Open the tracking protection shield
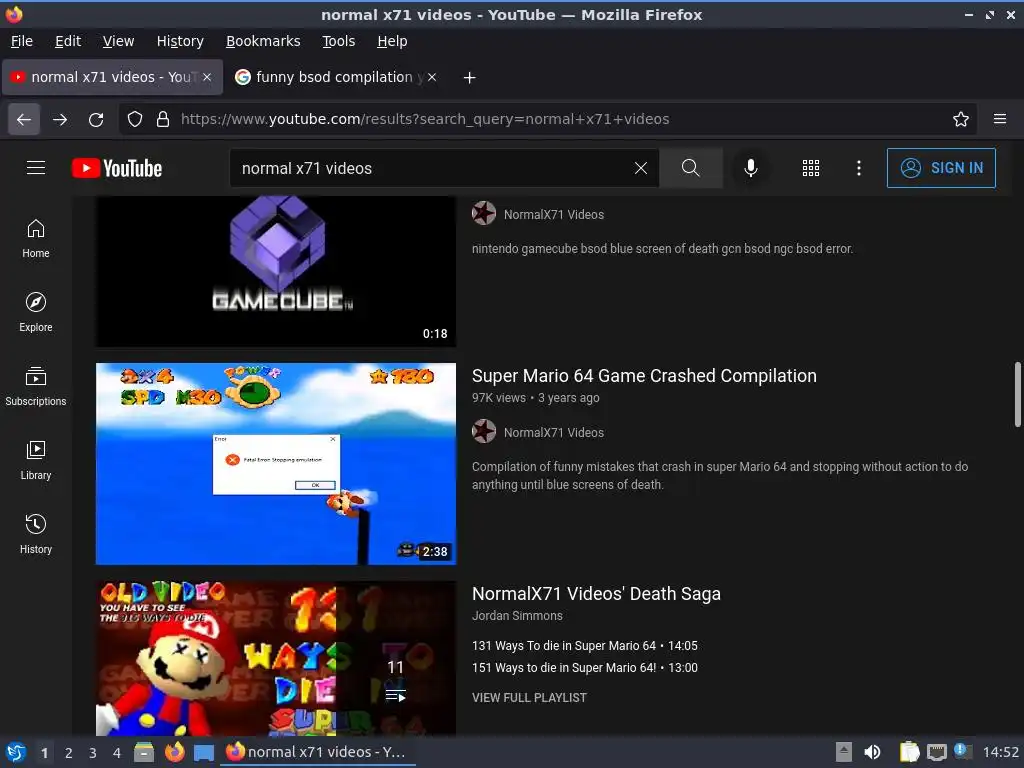 pos(135,119)
